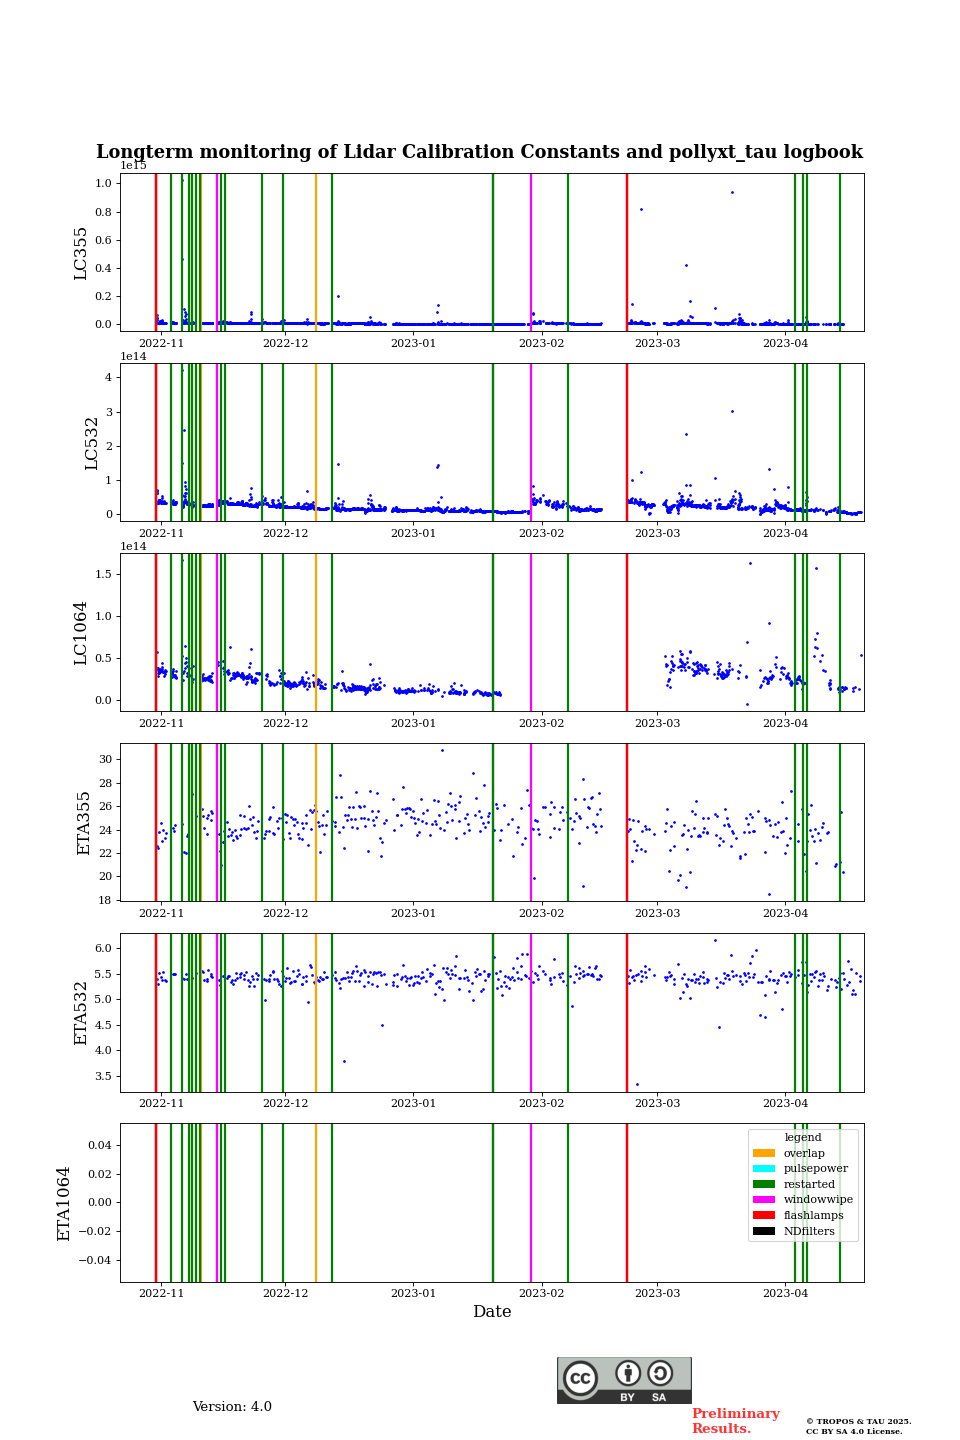Click the LC532 y-axis label

coord(92,443)
